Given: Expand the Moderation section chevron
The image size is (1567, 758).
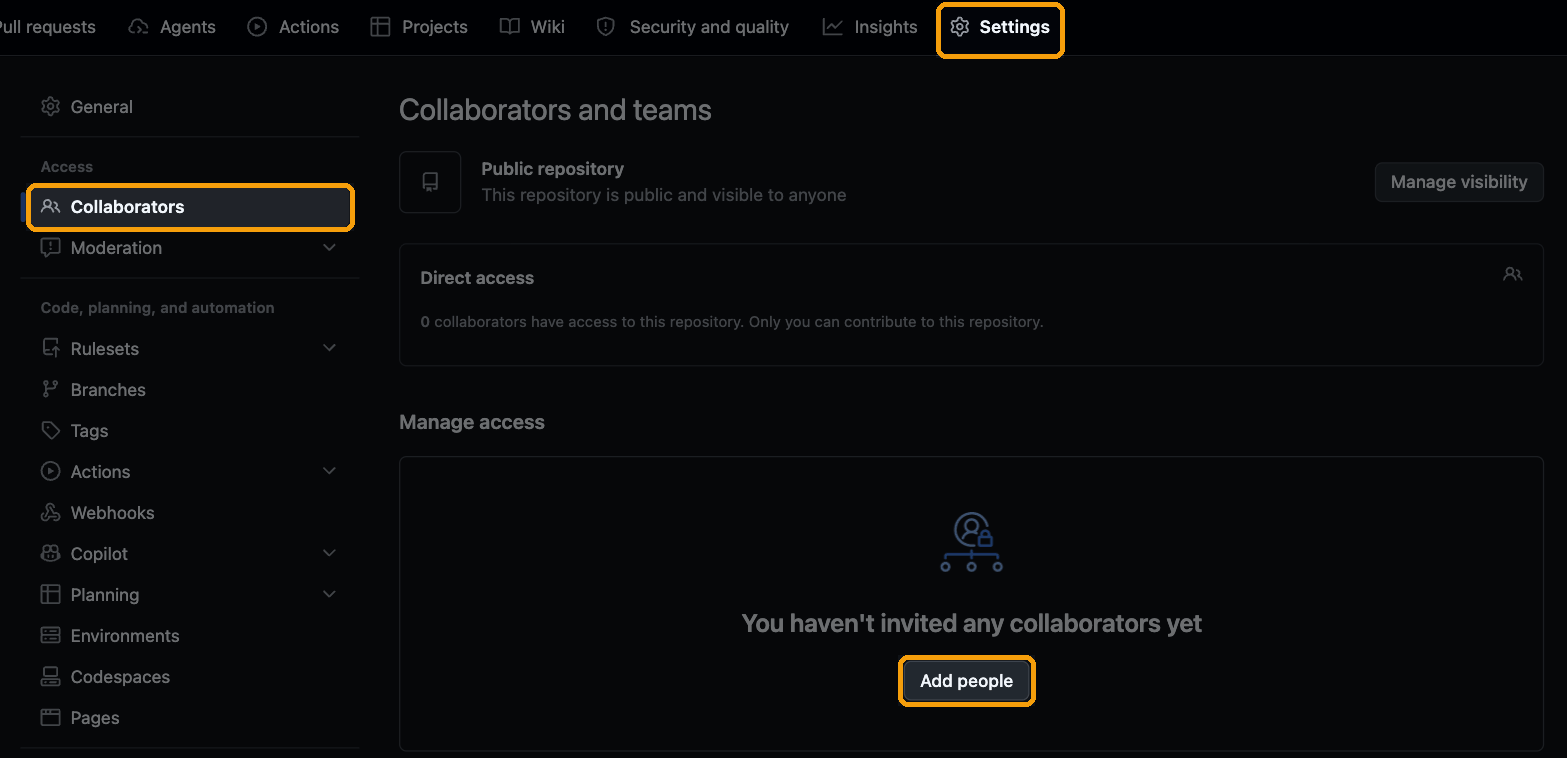Looking at the screenshot, I should [x=329, y=247].
